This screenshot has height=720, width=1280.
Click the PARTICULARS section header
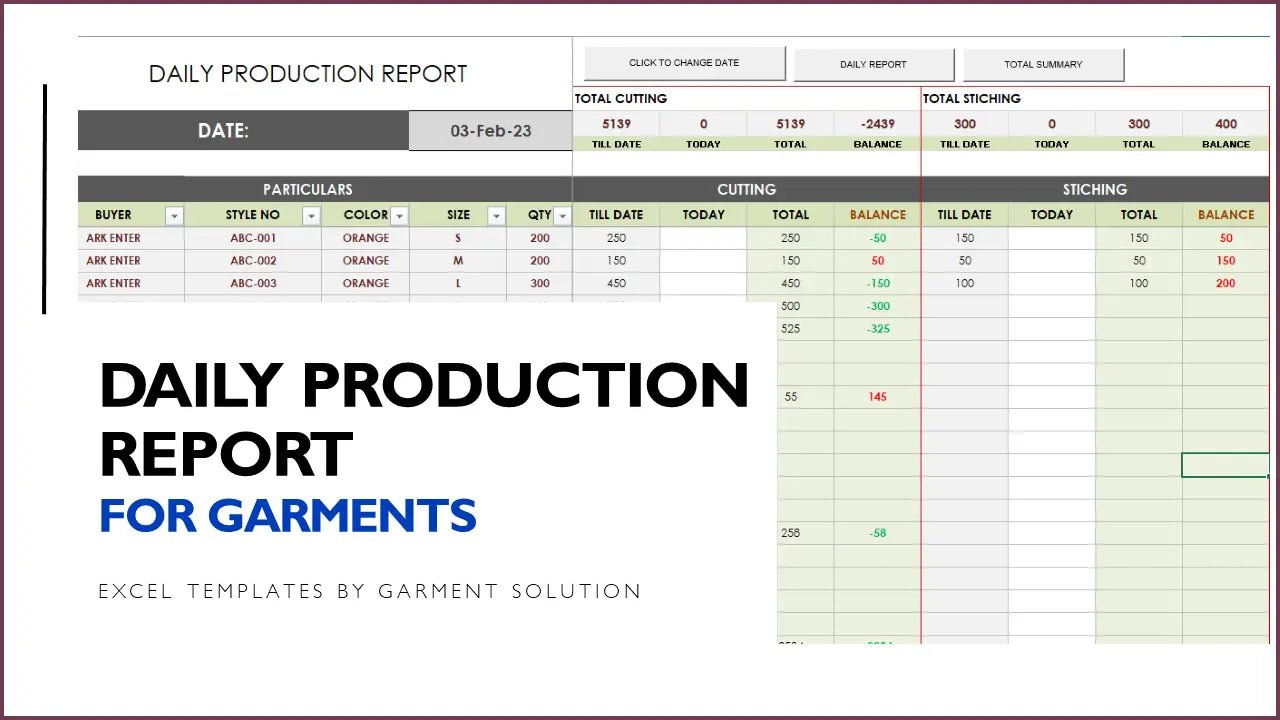tap(308, 189)
